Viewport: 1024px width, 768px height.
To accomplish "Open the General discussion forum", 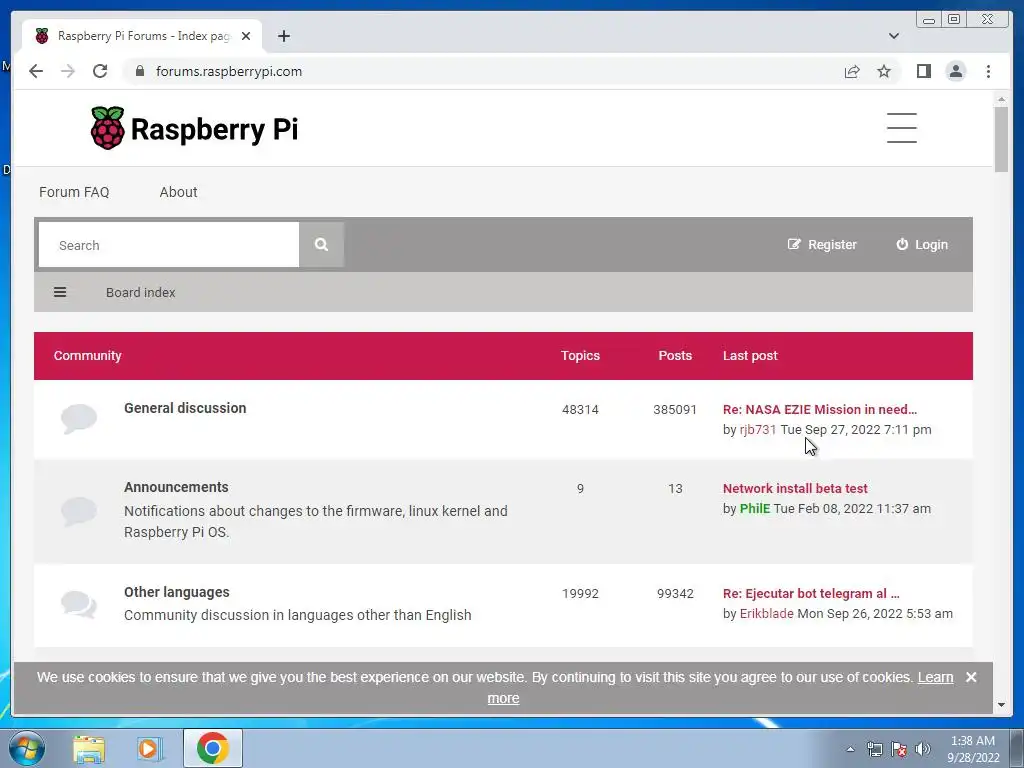I will (185, 408).
